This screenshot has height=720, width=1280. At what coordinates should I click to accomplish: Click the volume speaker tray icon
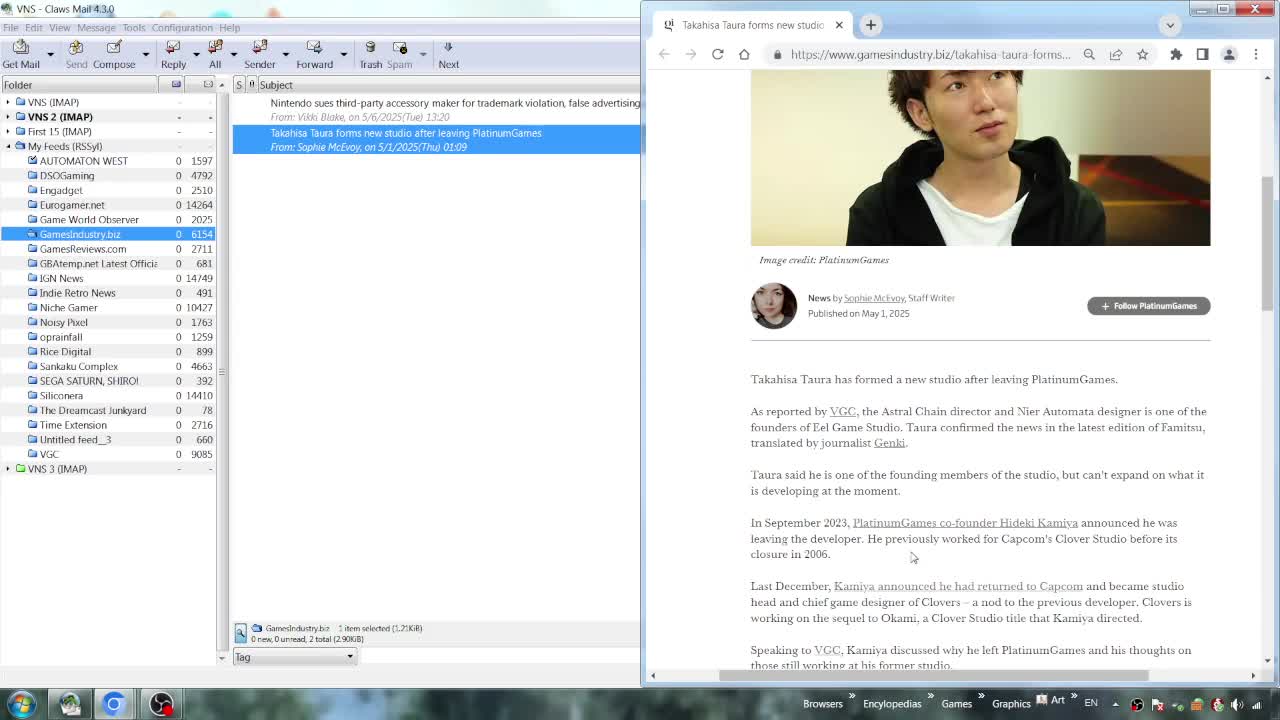coord(1236,704)
